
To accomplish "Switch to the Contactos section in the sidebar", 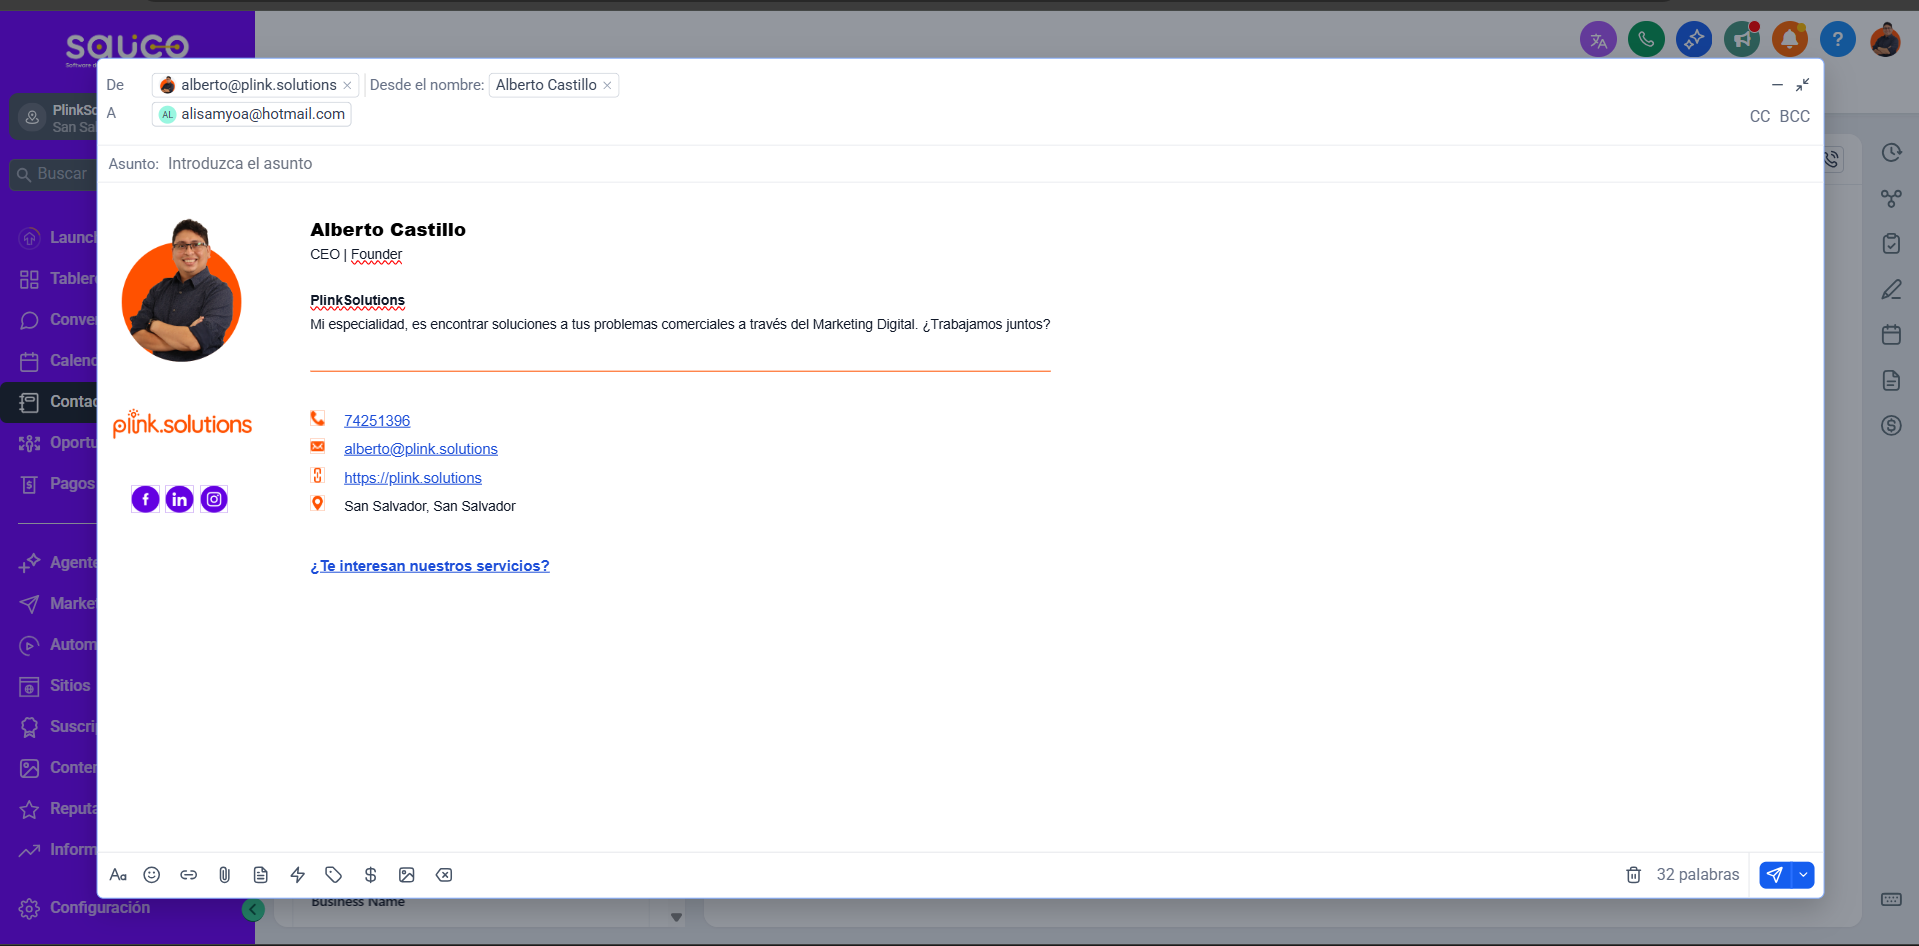I will pos(64,401).
